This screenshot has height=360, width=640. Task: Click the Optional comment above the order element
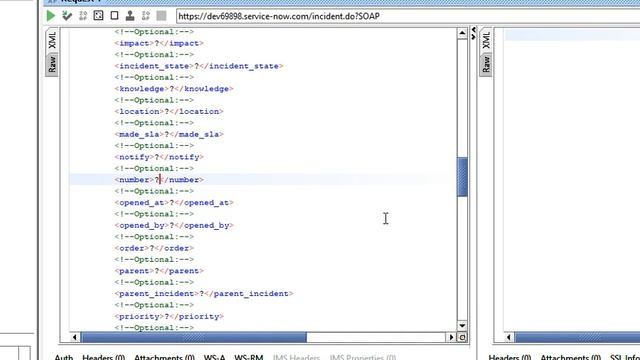(x=154, y=237)
